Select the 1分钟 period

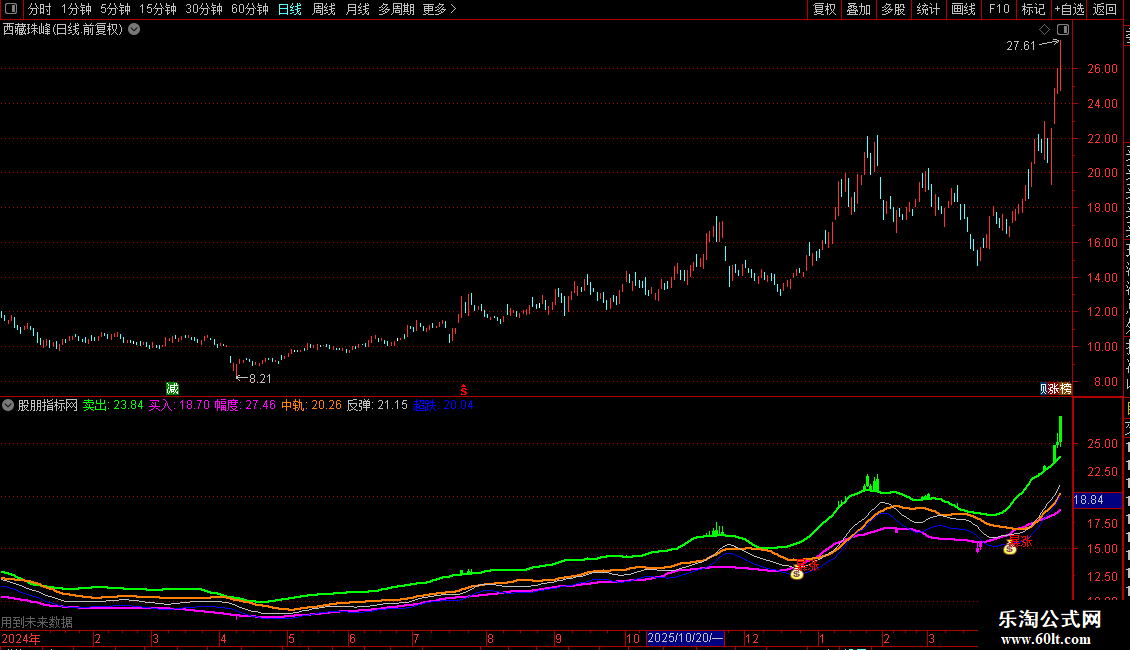[x=76, y=9]
